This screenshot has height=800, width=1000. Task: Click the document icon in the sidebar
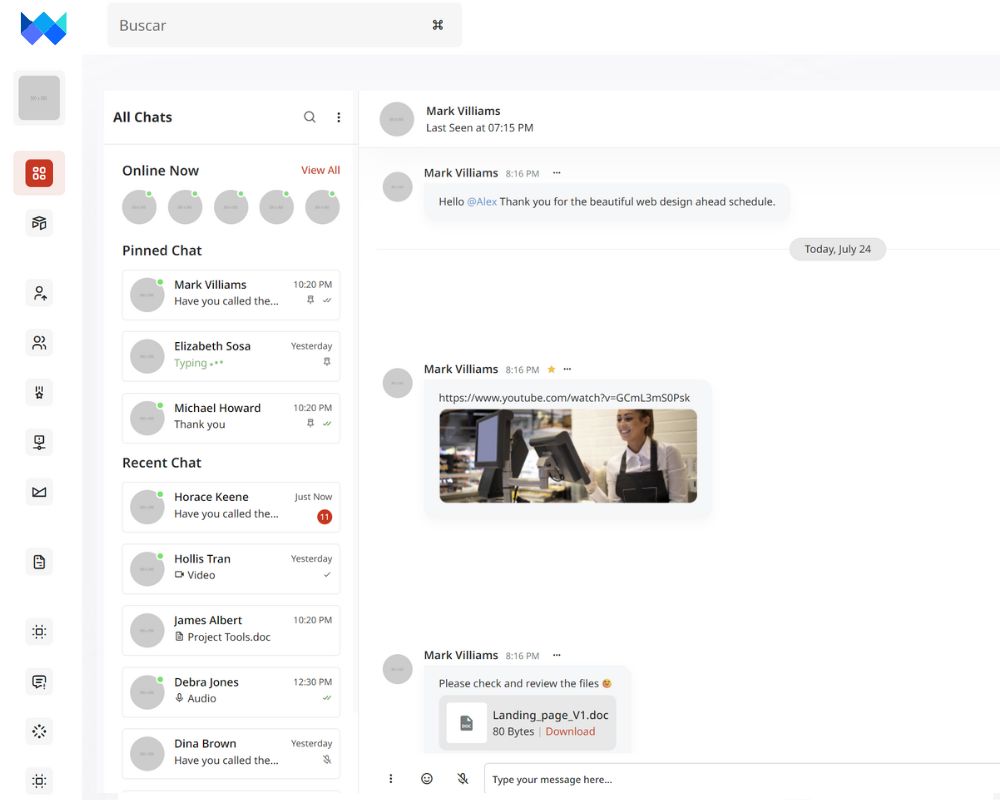click(x=39, y=562)
